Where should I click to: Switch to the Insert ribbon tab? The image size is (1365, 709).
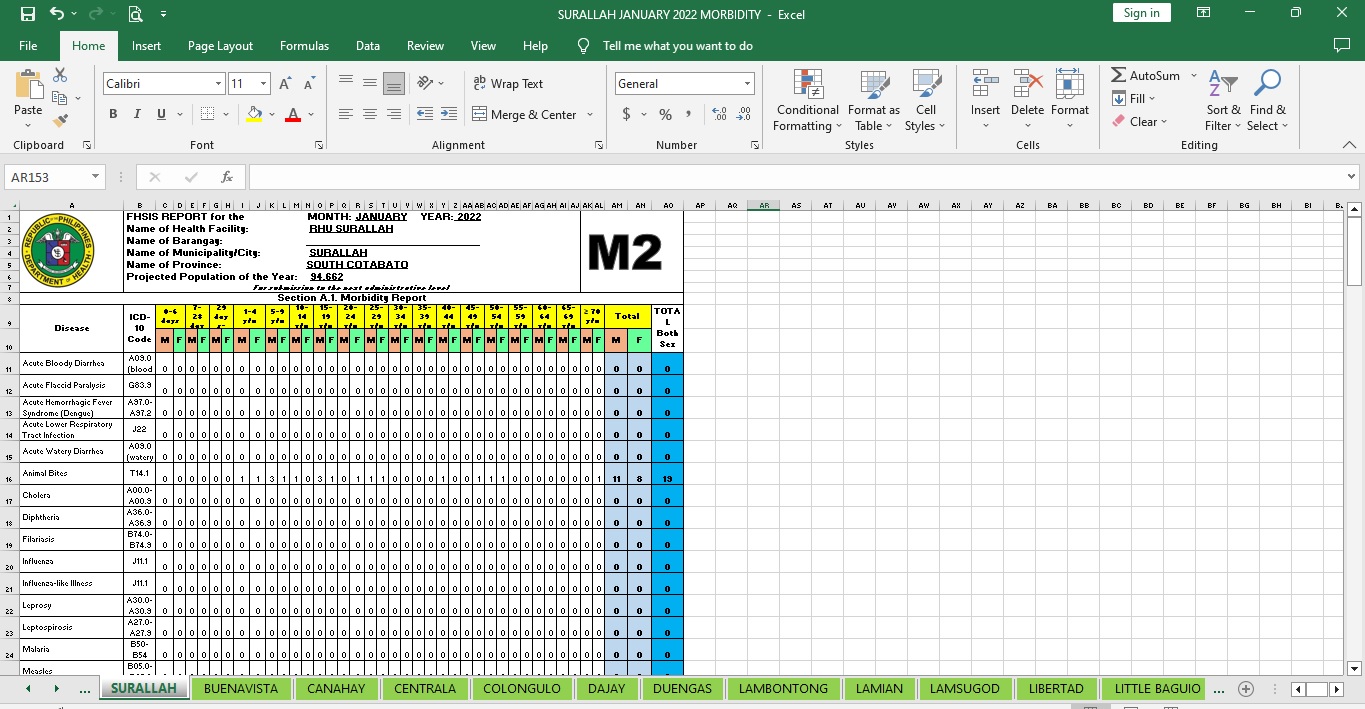click(x=146, y=46)
